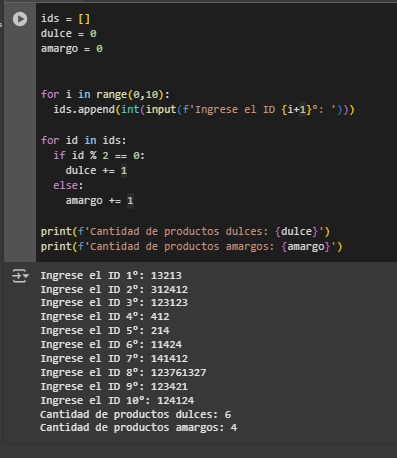Click the ids.append input code line
397x458 pixels.
pyautogui.click(x=204, y=110)
